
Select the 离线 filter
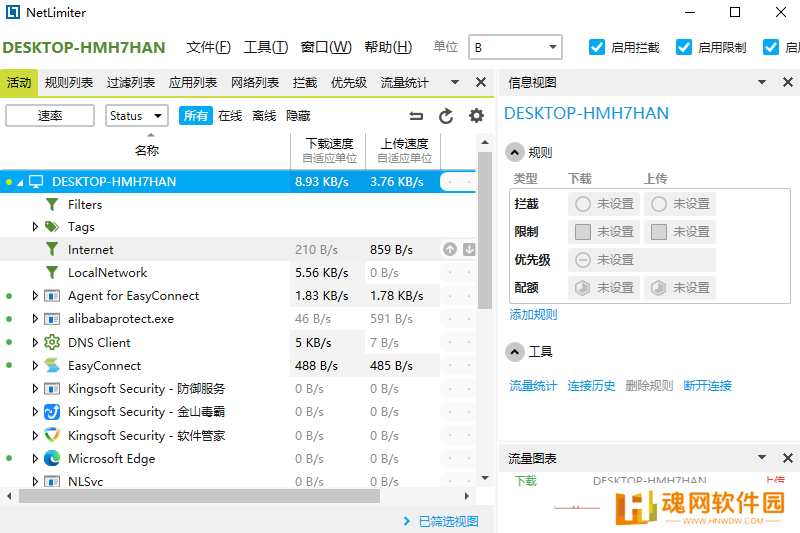point(264,116)
